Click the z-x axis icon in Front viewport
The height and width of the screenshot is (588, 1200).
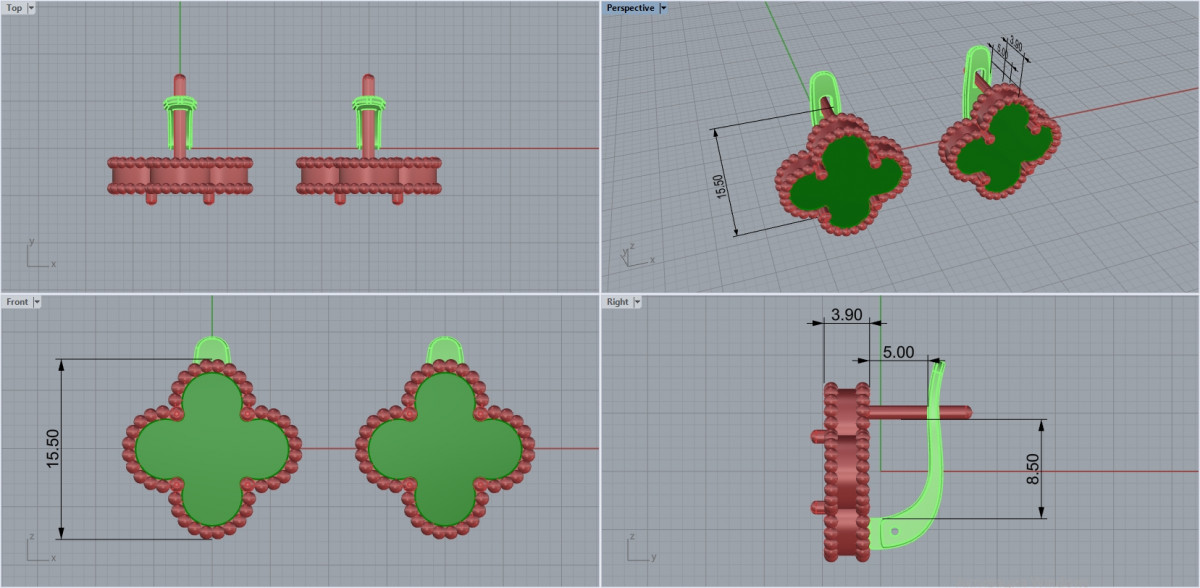coord(39,549)
